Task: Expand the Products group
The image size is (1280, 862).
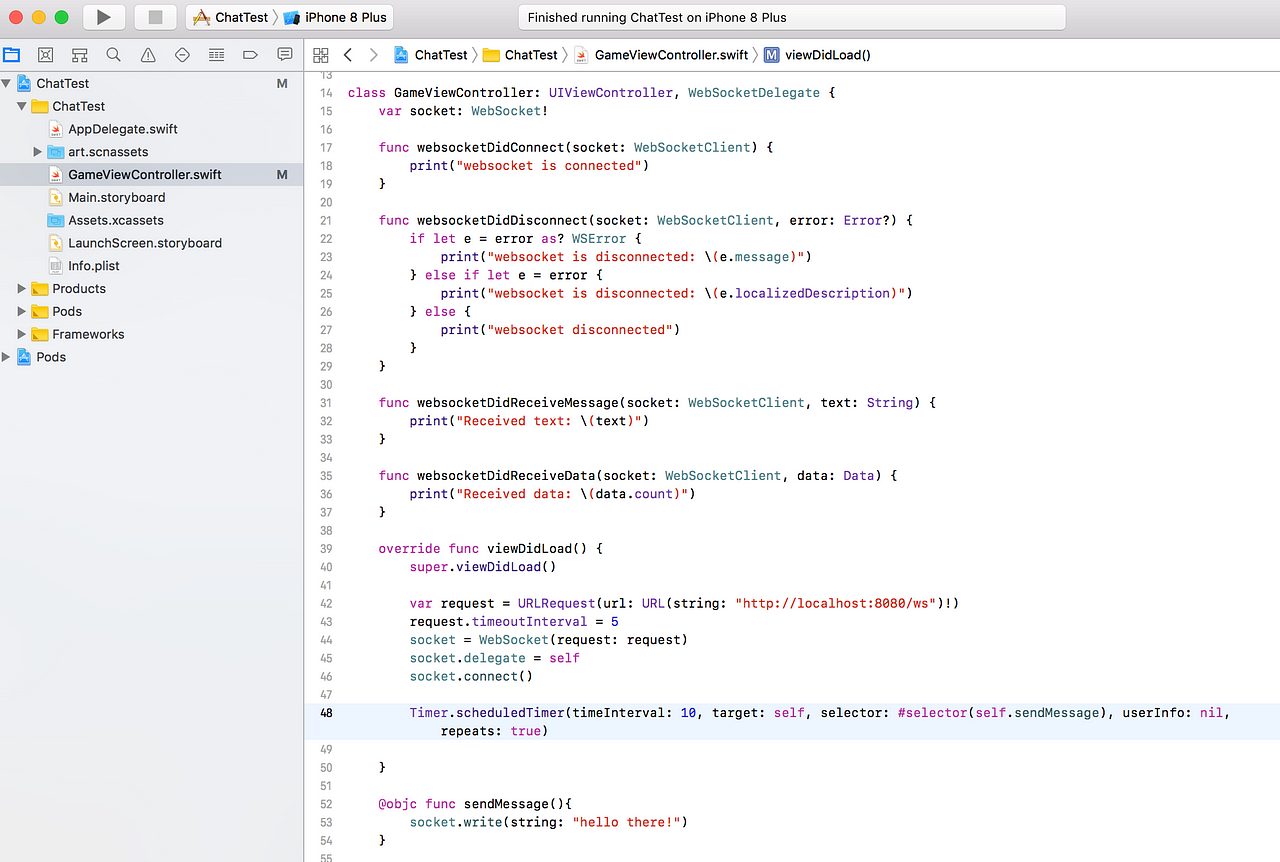Action: 21,289
